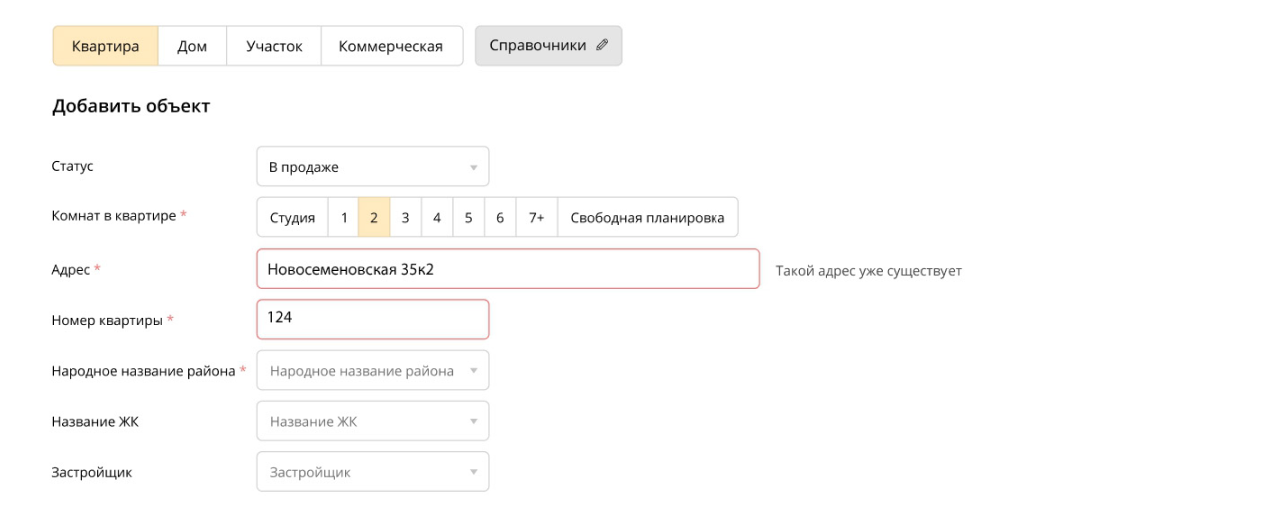The height and width of the screenshot is (515, 1281).
Task: Switch to the Дом tab
Action: pos(192,46)
